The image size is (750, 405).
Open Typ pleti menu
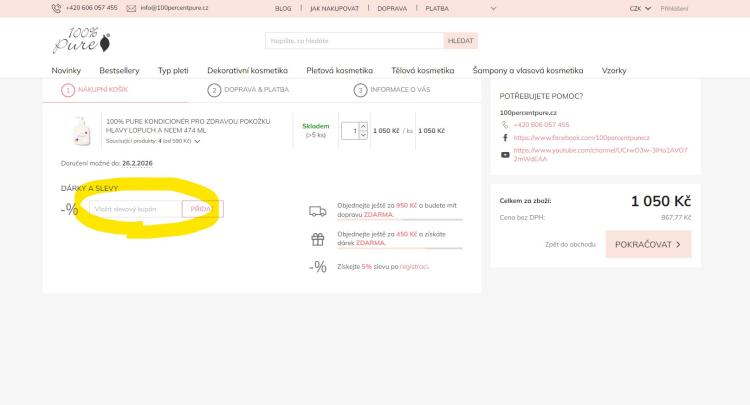[x=173, y=70]
